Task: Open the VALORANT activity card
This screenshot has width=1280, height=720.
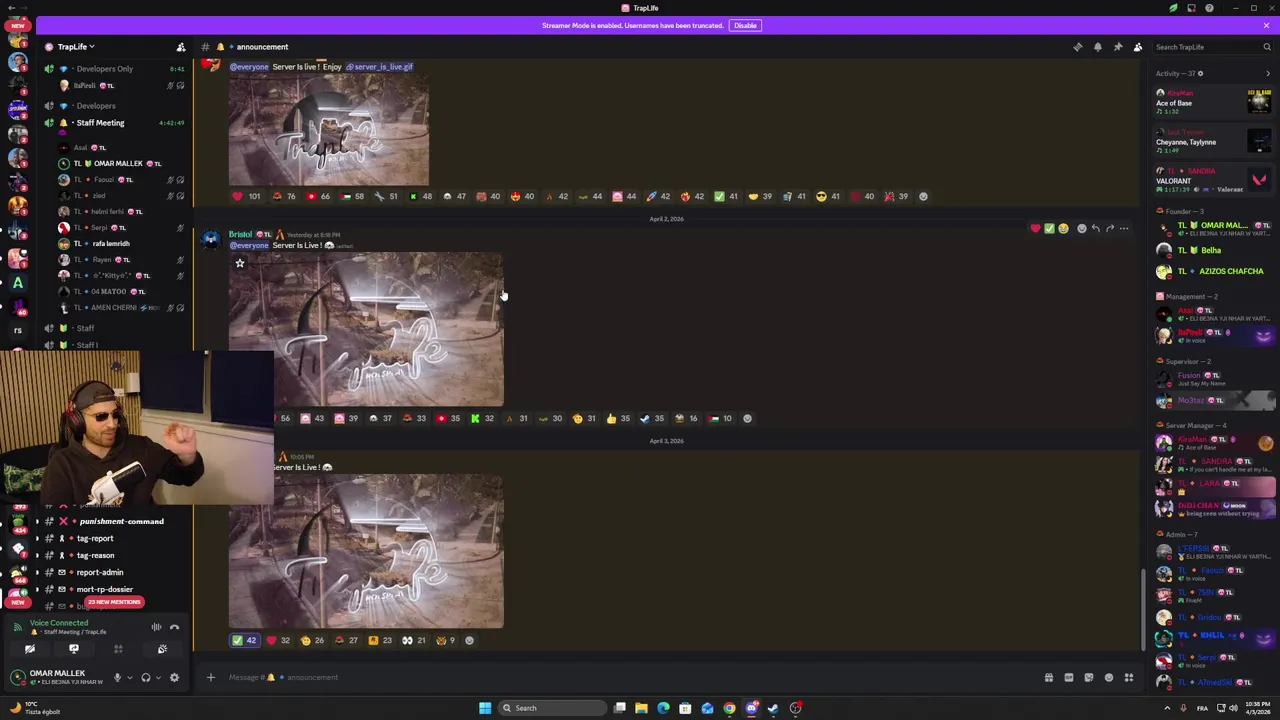Action: click(1213, 180)
